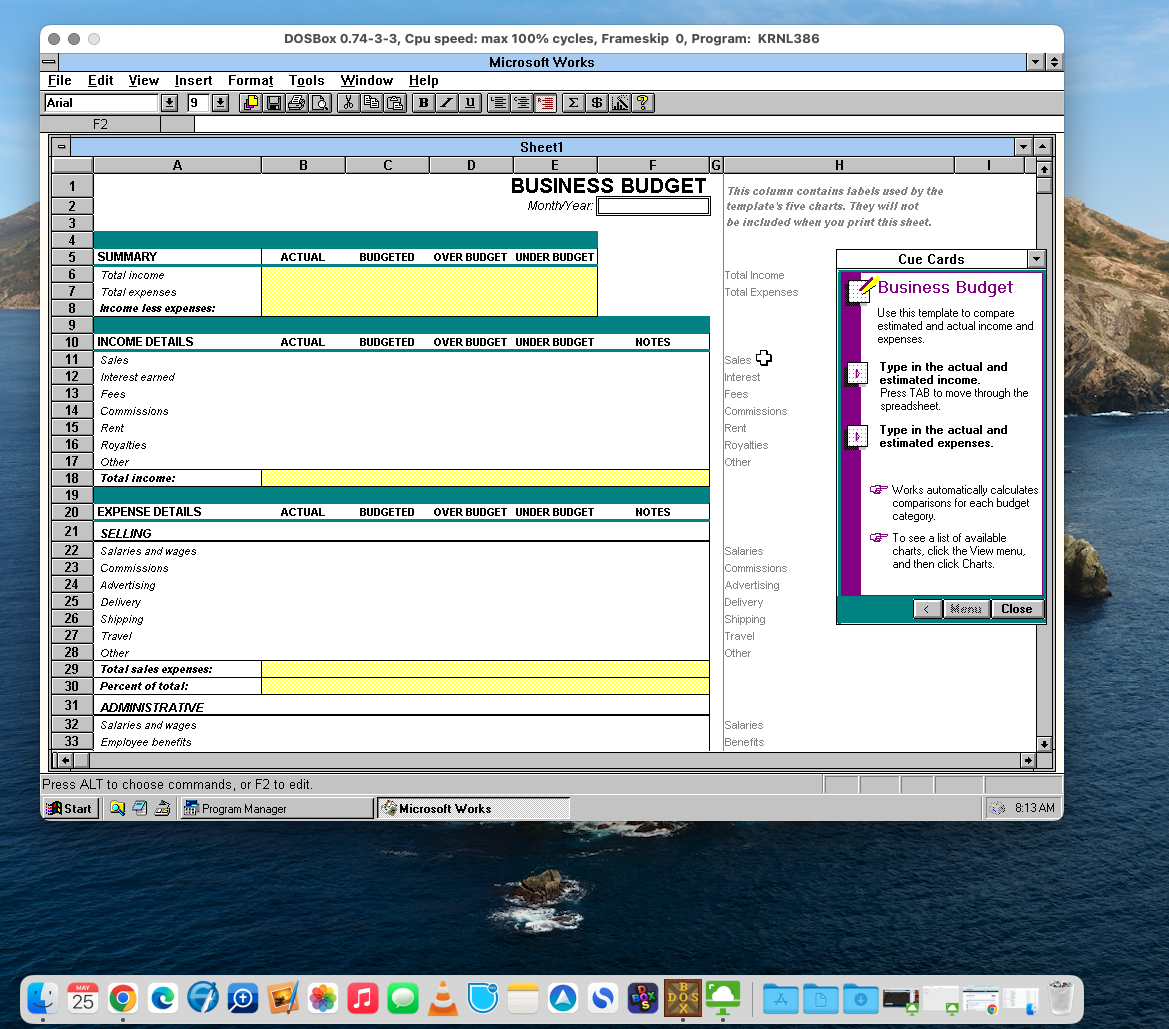This screenshot has height=1029, width=1169.
Task: Click the Print toolbar icon
Action: click(297, 103)
